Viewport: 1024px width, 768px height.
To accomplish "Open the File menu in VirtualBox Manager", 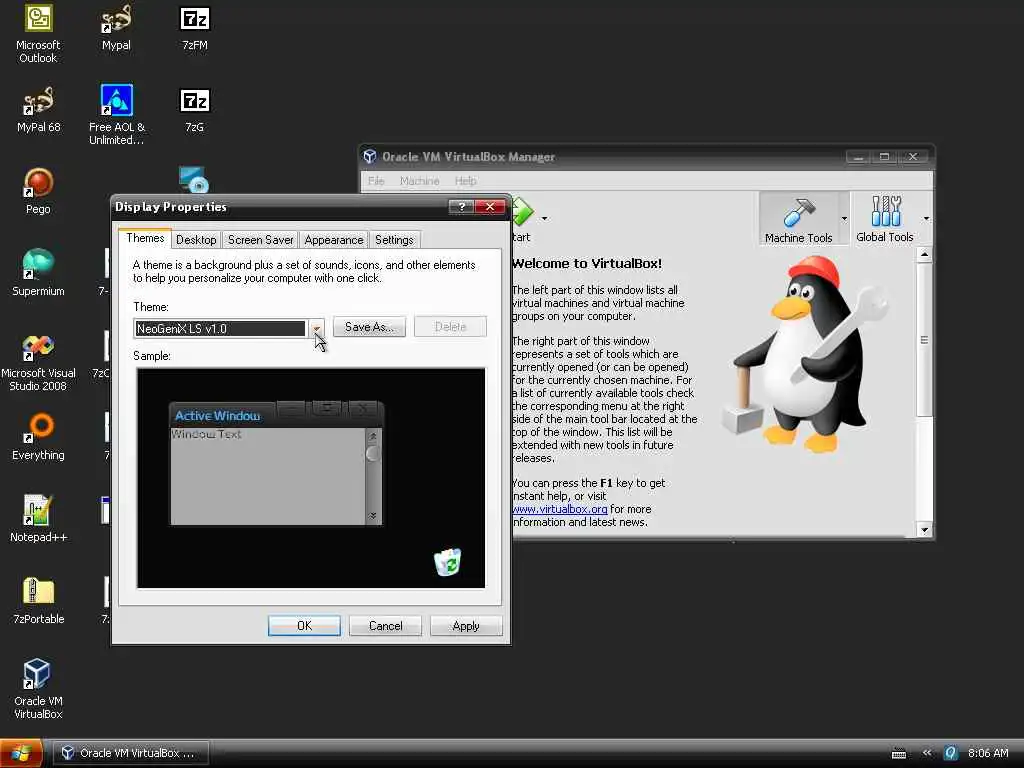I will (x=376, y=181).
